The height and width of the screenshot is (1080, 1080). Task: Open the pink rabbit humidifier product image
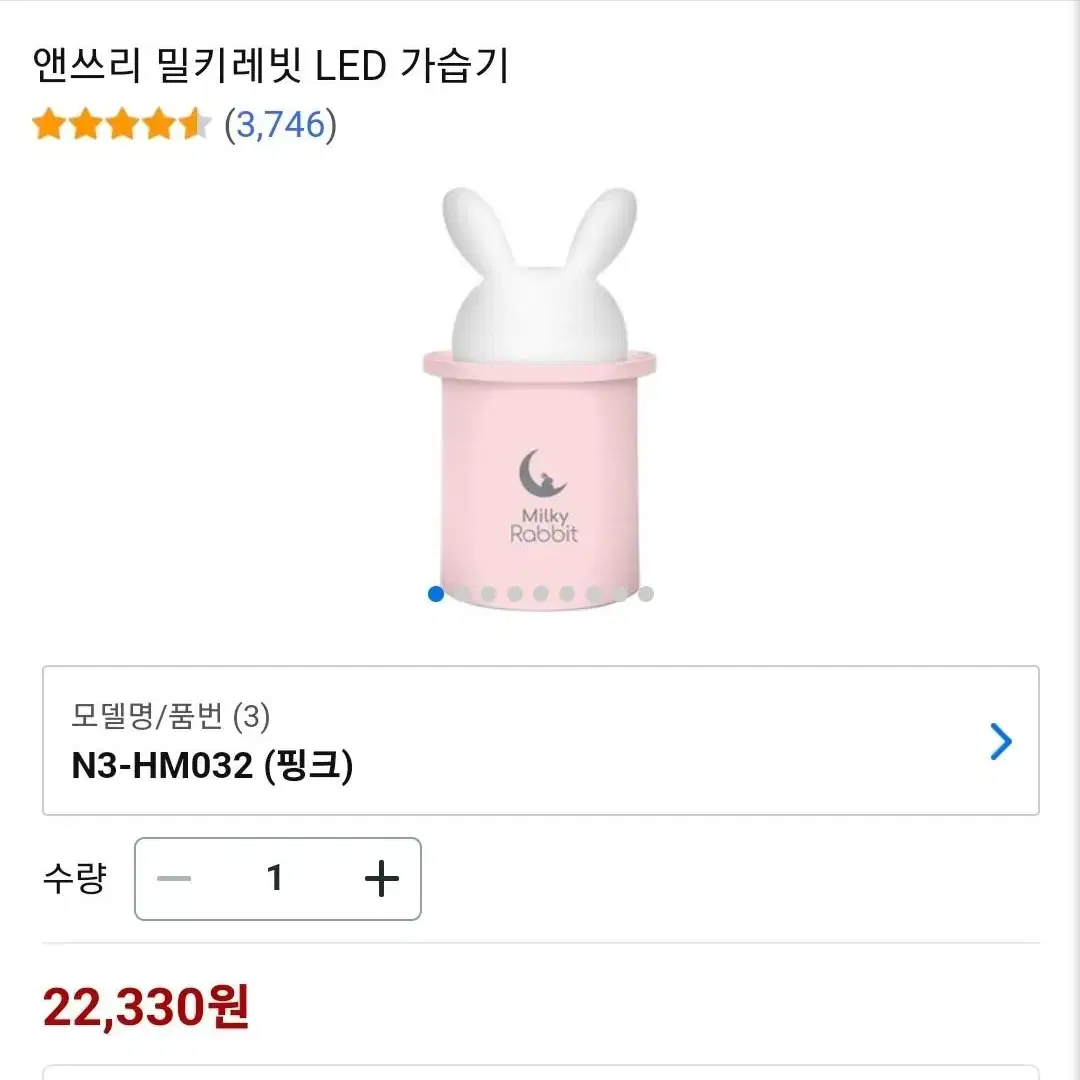tap(539, 397)
